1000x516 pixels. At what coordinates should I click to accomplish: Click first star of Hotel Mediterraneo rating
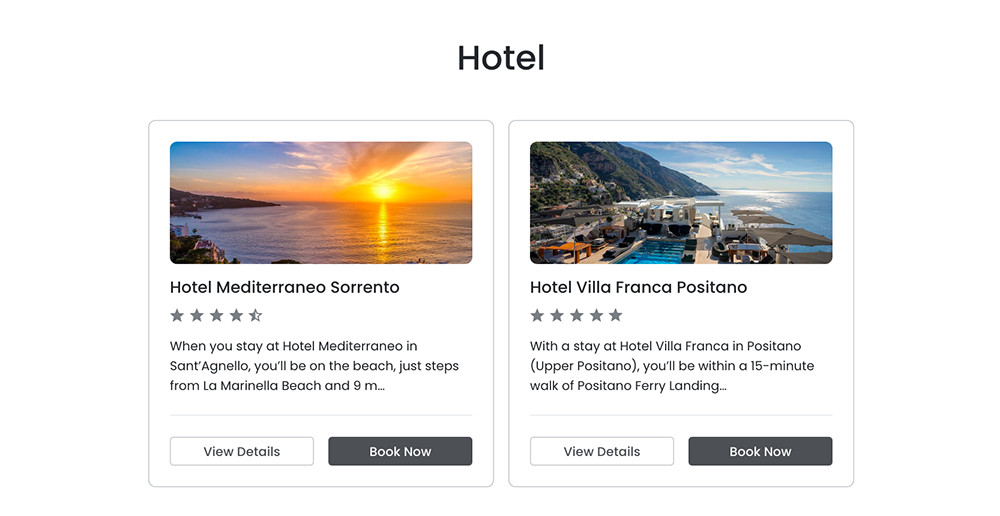click(177, 315)
